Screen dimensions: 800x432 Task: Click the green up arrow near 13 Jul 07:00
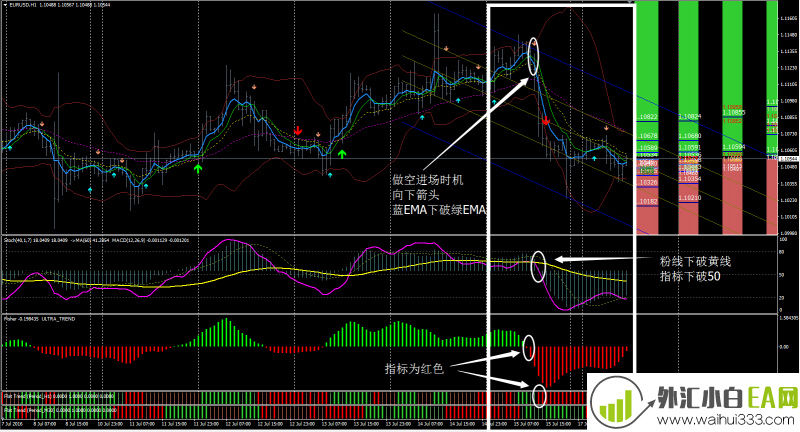(342, 154)
